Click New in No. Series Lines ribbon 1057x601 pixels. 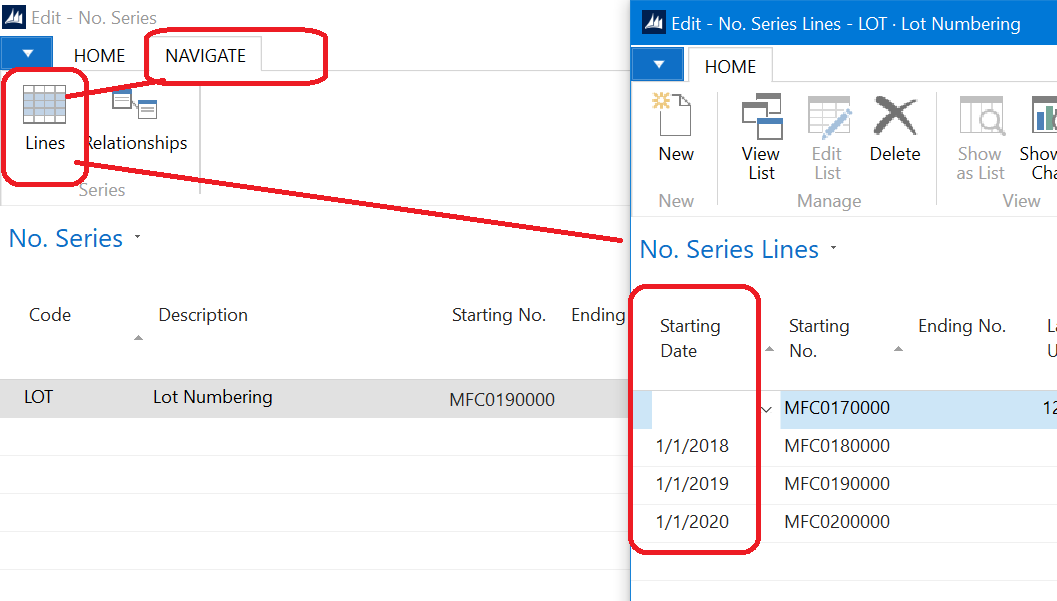pyautogui.click(x=675, y=129)
